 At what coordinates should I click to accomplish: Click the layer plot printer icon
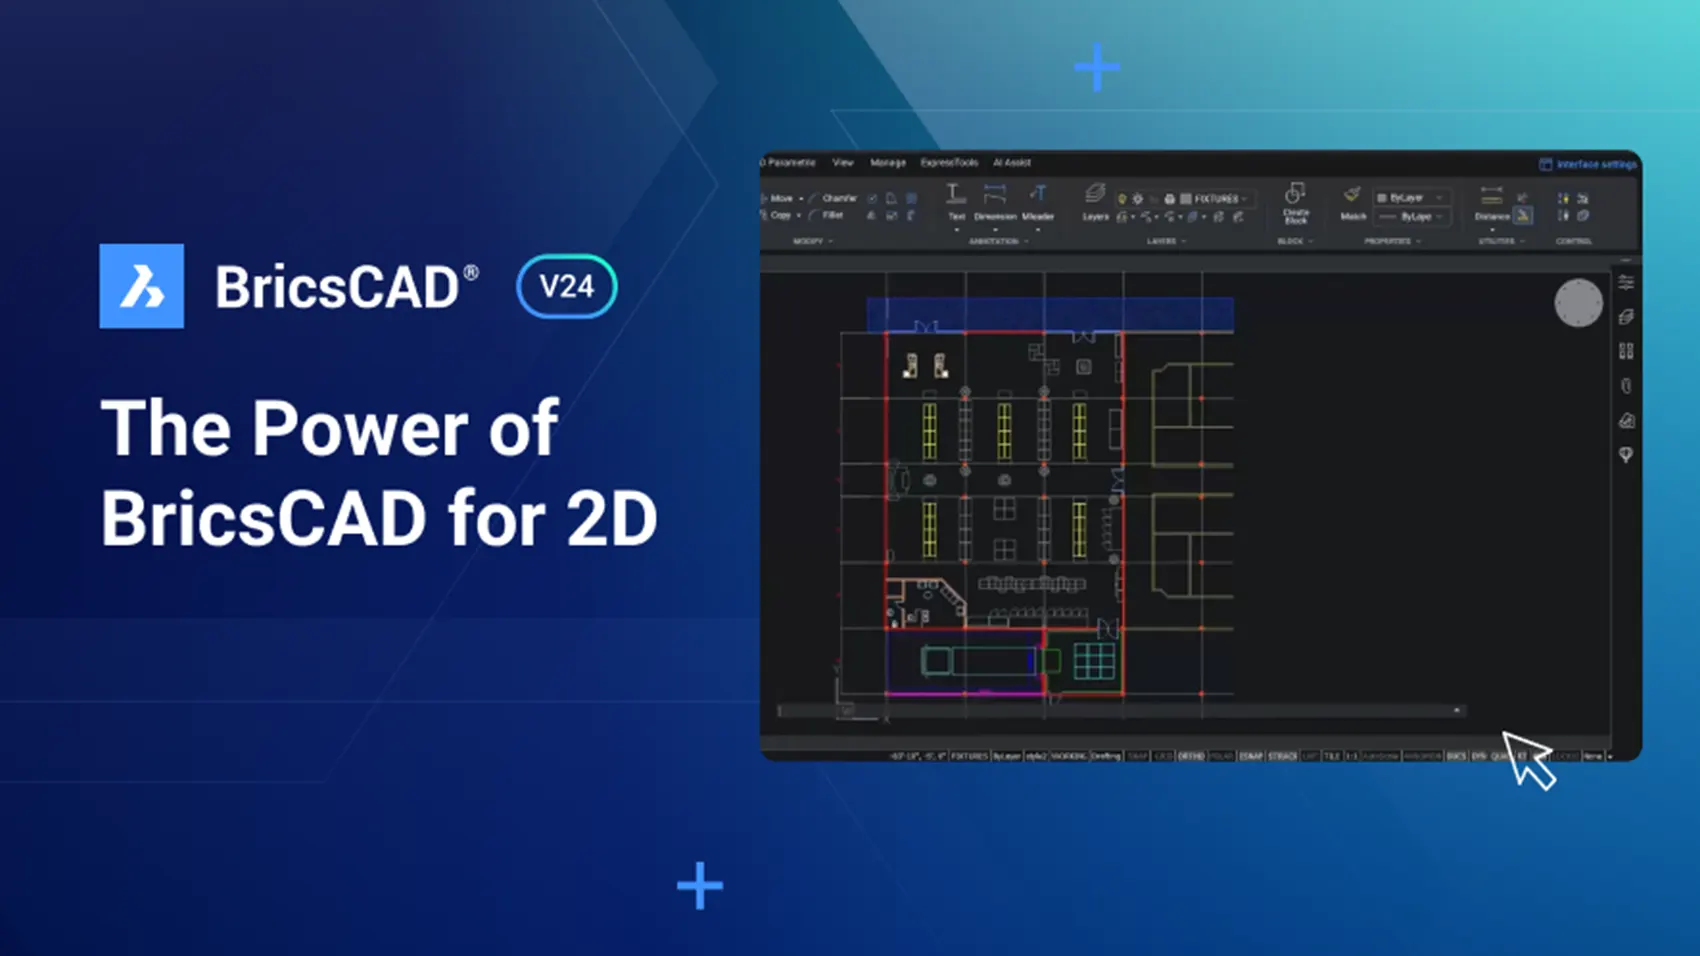1170,198
